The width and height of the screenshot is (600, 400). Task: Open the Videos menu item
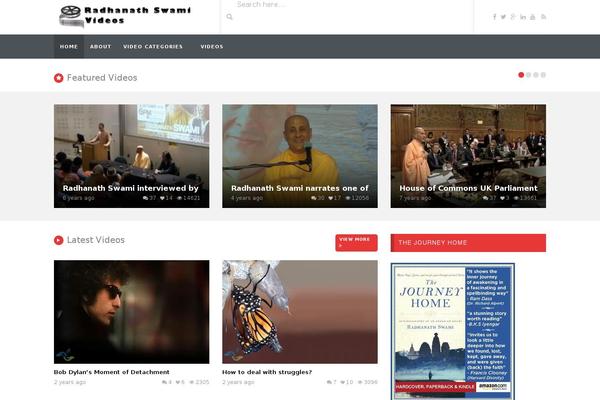(x=212, y=47)
